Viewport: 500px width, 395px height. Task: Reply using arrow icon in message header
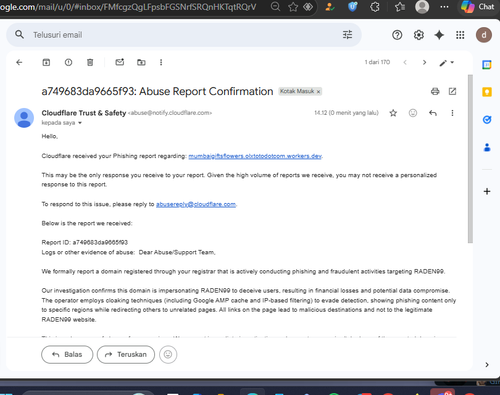point(433,113)
